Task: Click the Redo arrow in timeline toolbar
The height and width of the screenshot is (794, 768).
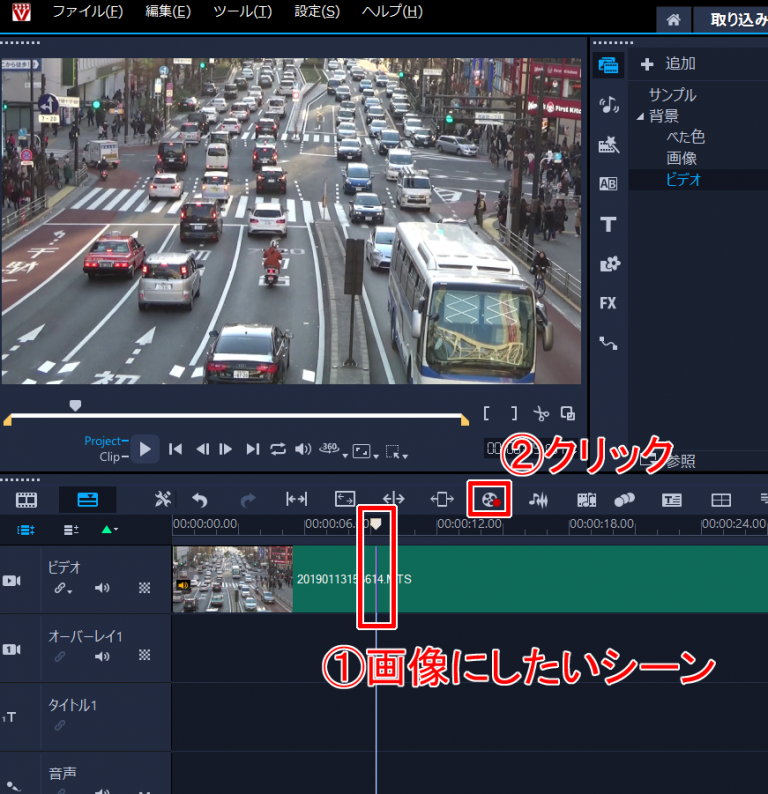Action: 248,500
